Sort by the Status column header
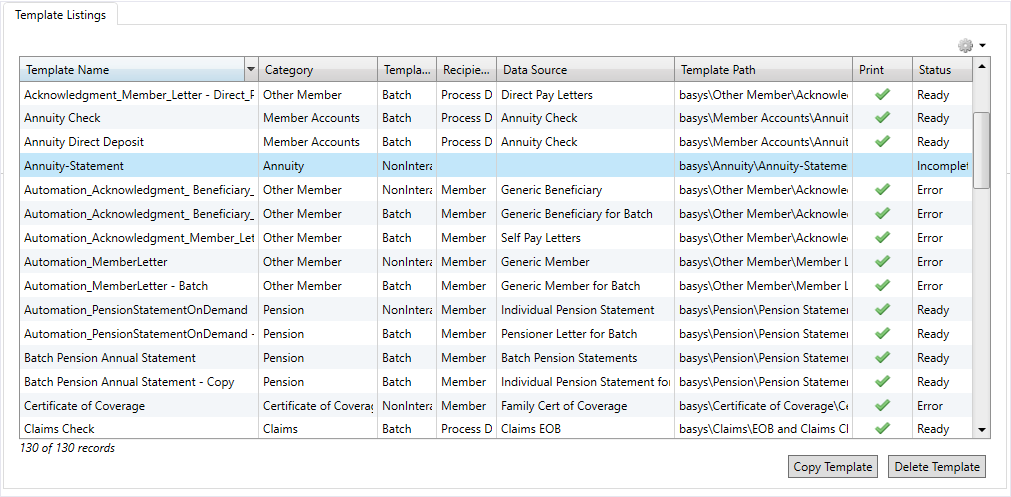 pos(940,70)
